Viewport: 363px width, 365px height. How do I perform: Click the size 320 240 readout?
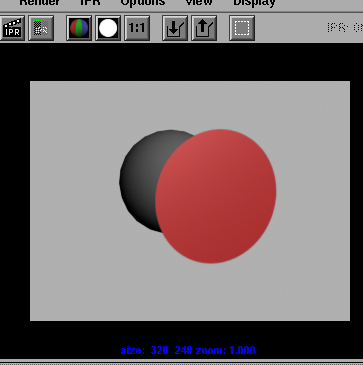click(x=157, y=350)
